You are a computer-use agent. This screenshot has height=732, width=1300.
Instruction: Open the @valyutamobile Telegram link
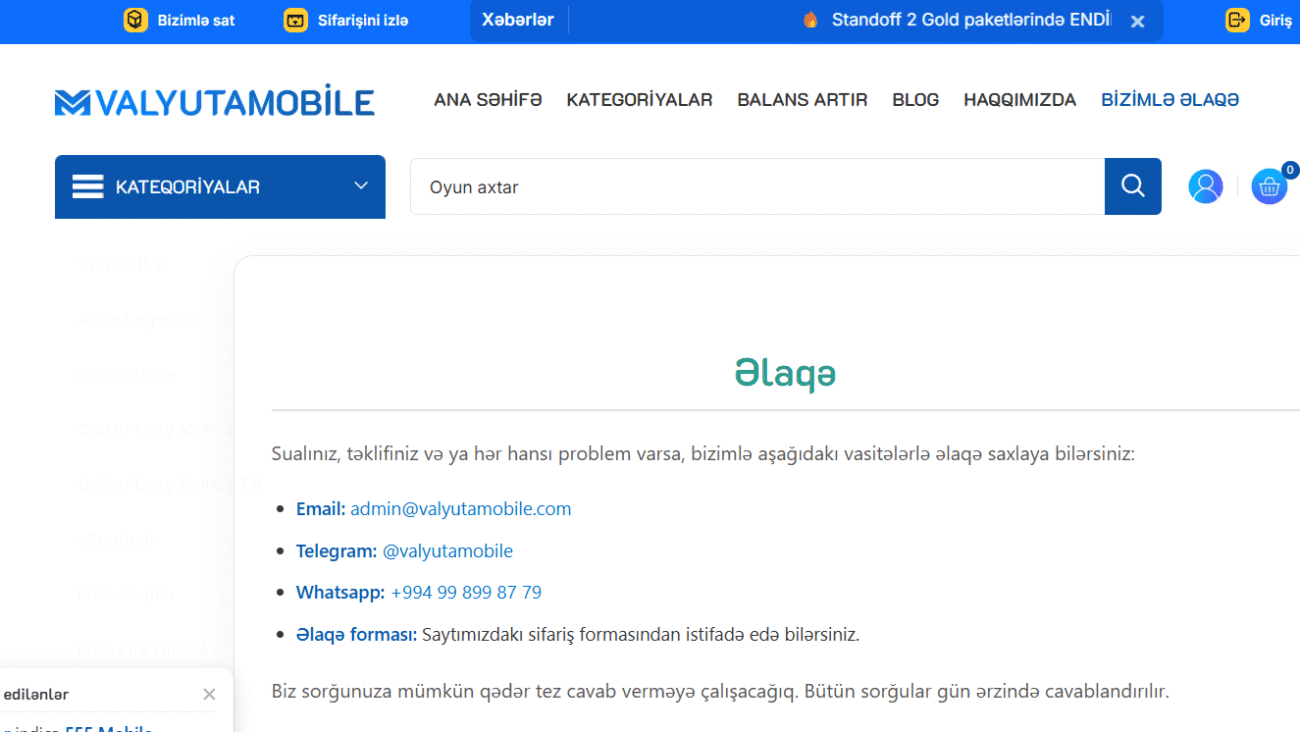click(x=447, y=551)
